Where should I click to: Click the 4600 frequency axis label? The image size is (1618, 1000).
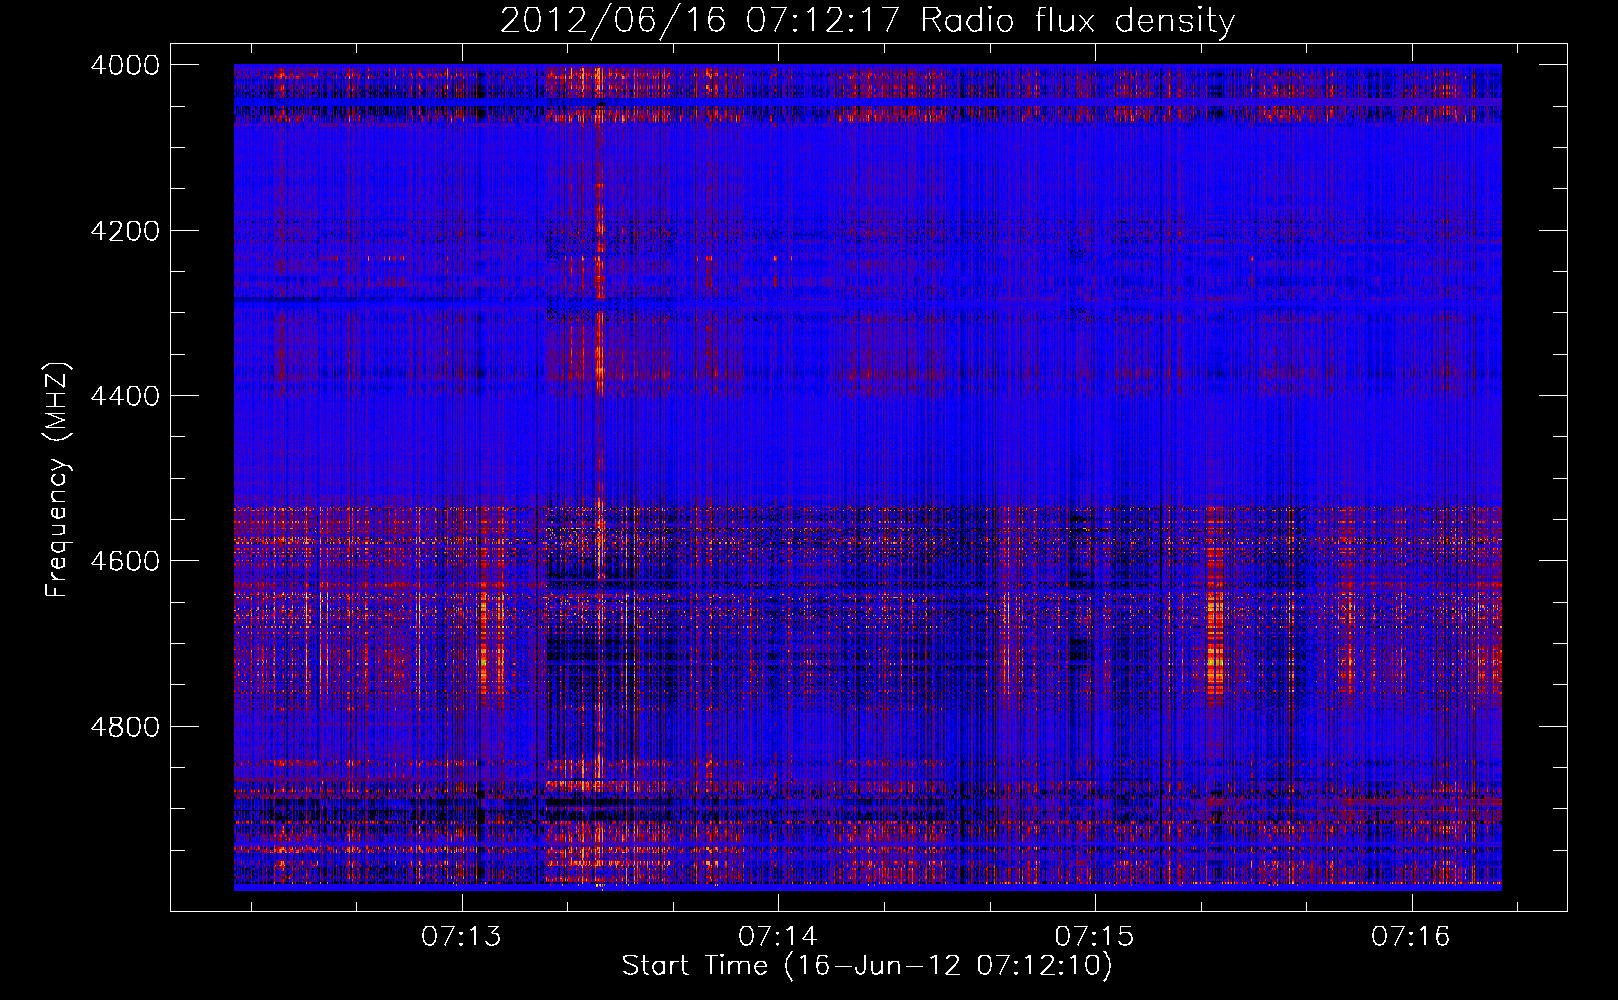pyautogui.click(x=125, y=561)
